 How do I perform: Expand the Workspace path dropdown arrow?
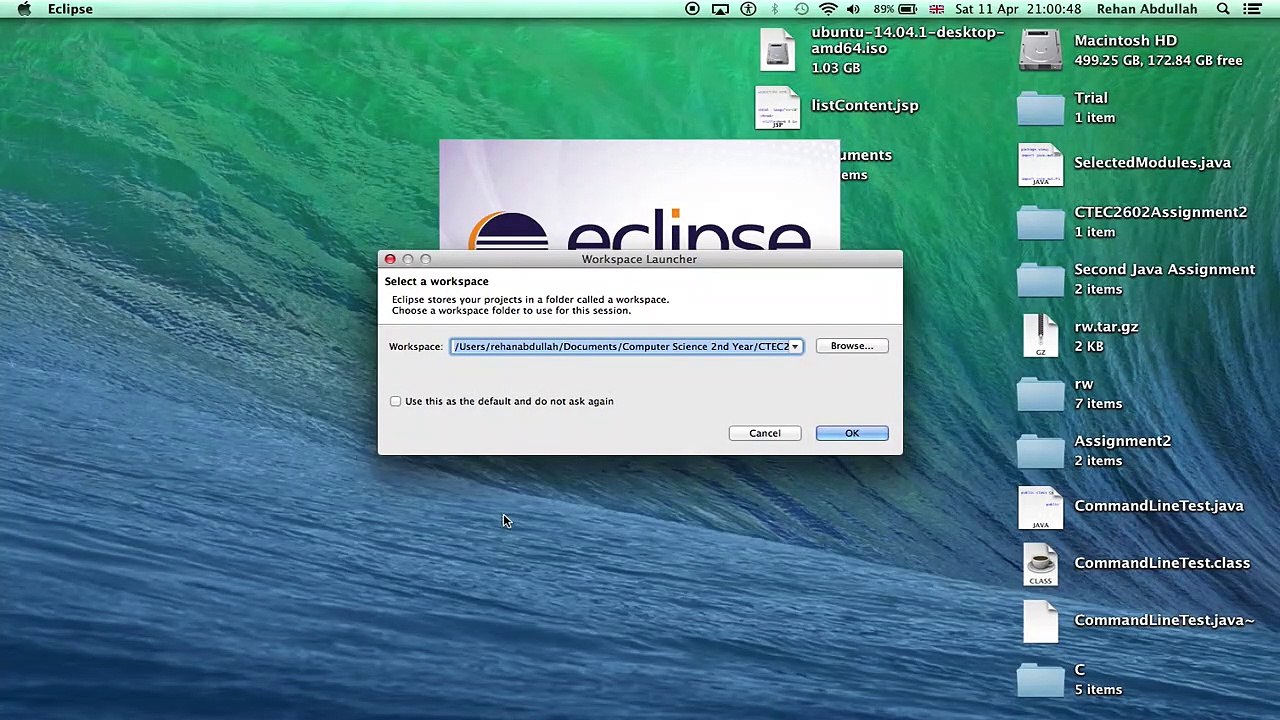pos(795,346)
